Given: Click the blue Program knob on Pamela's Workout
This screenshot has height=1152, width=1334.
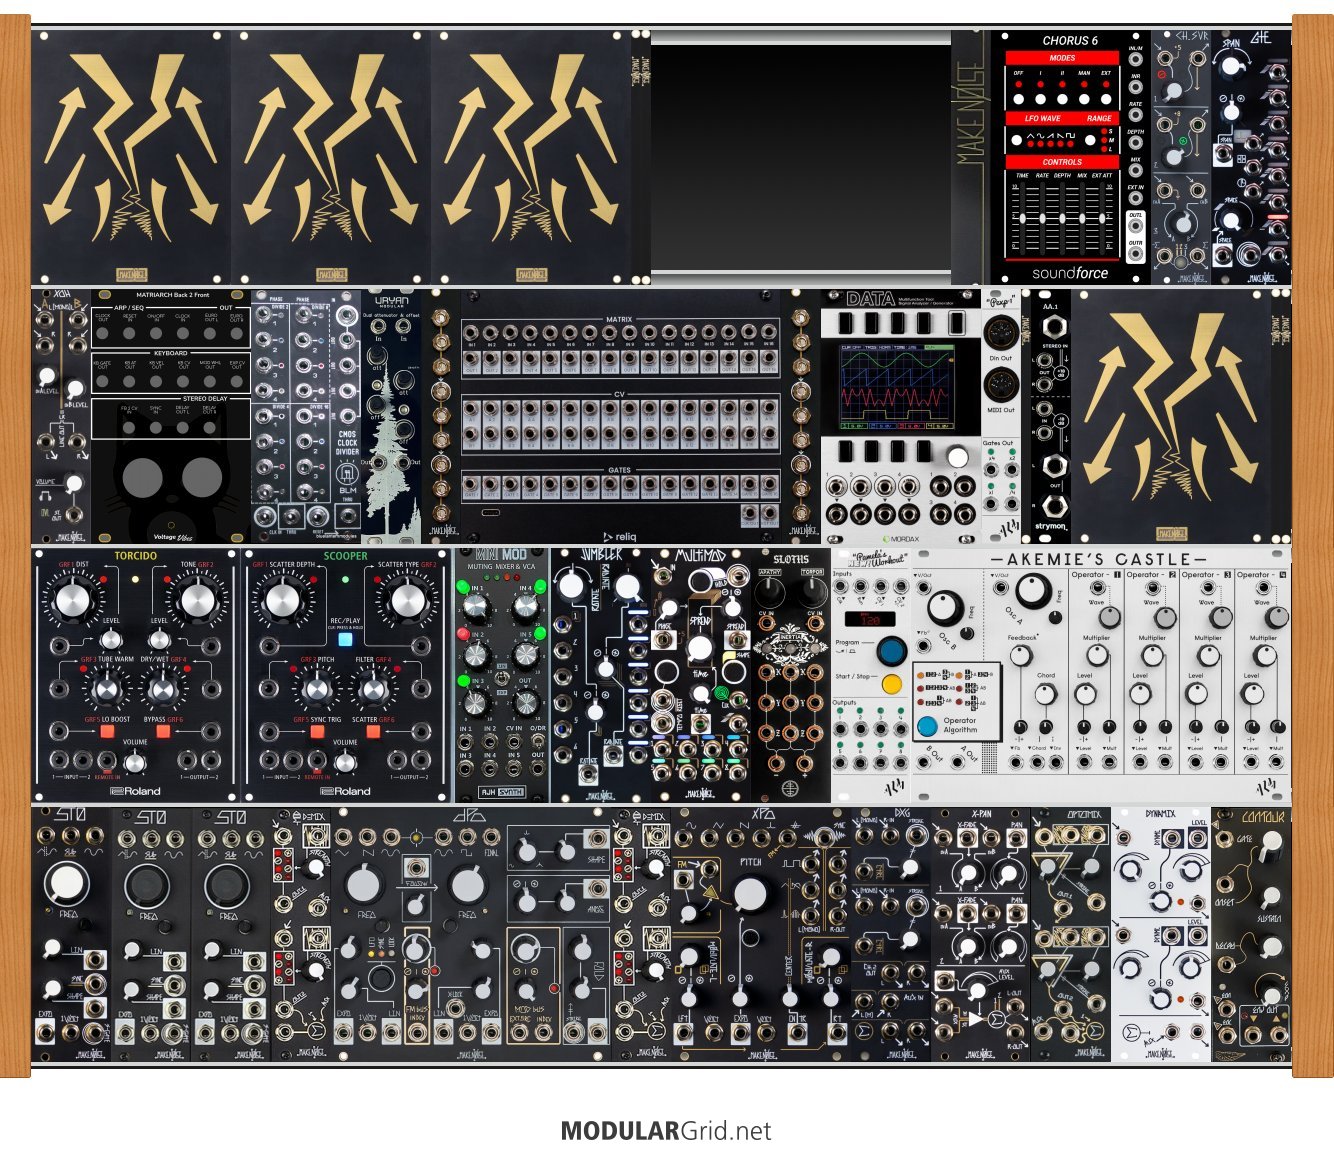Looking at the screenshot, I should pyautogui.click(x=891, y=651).
